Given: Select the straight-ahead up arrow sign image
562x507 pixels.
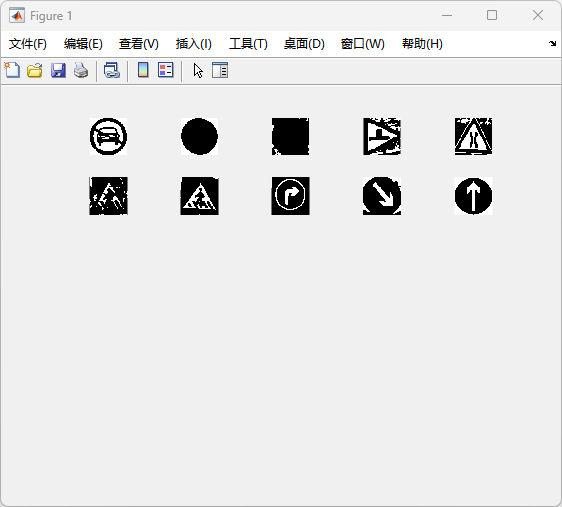Looking at the screenshot, I should [473, 196].
